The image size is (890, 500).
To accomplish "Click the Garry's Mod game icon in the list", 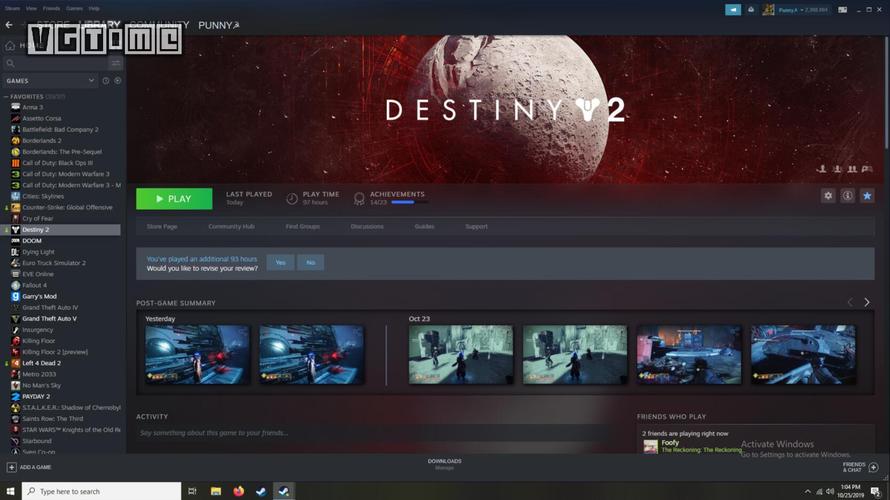I will click(16, 296).
